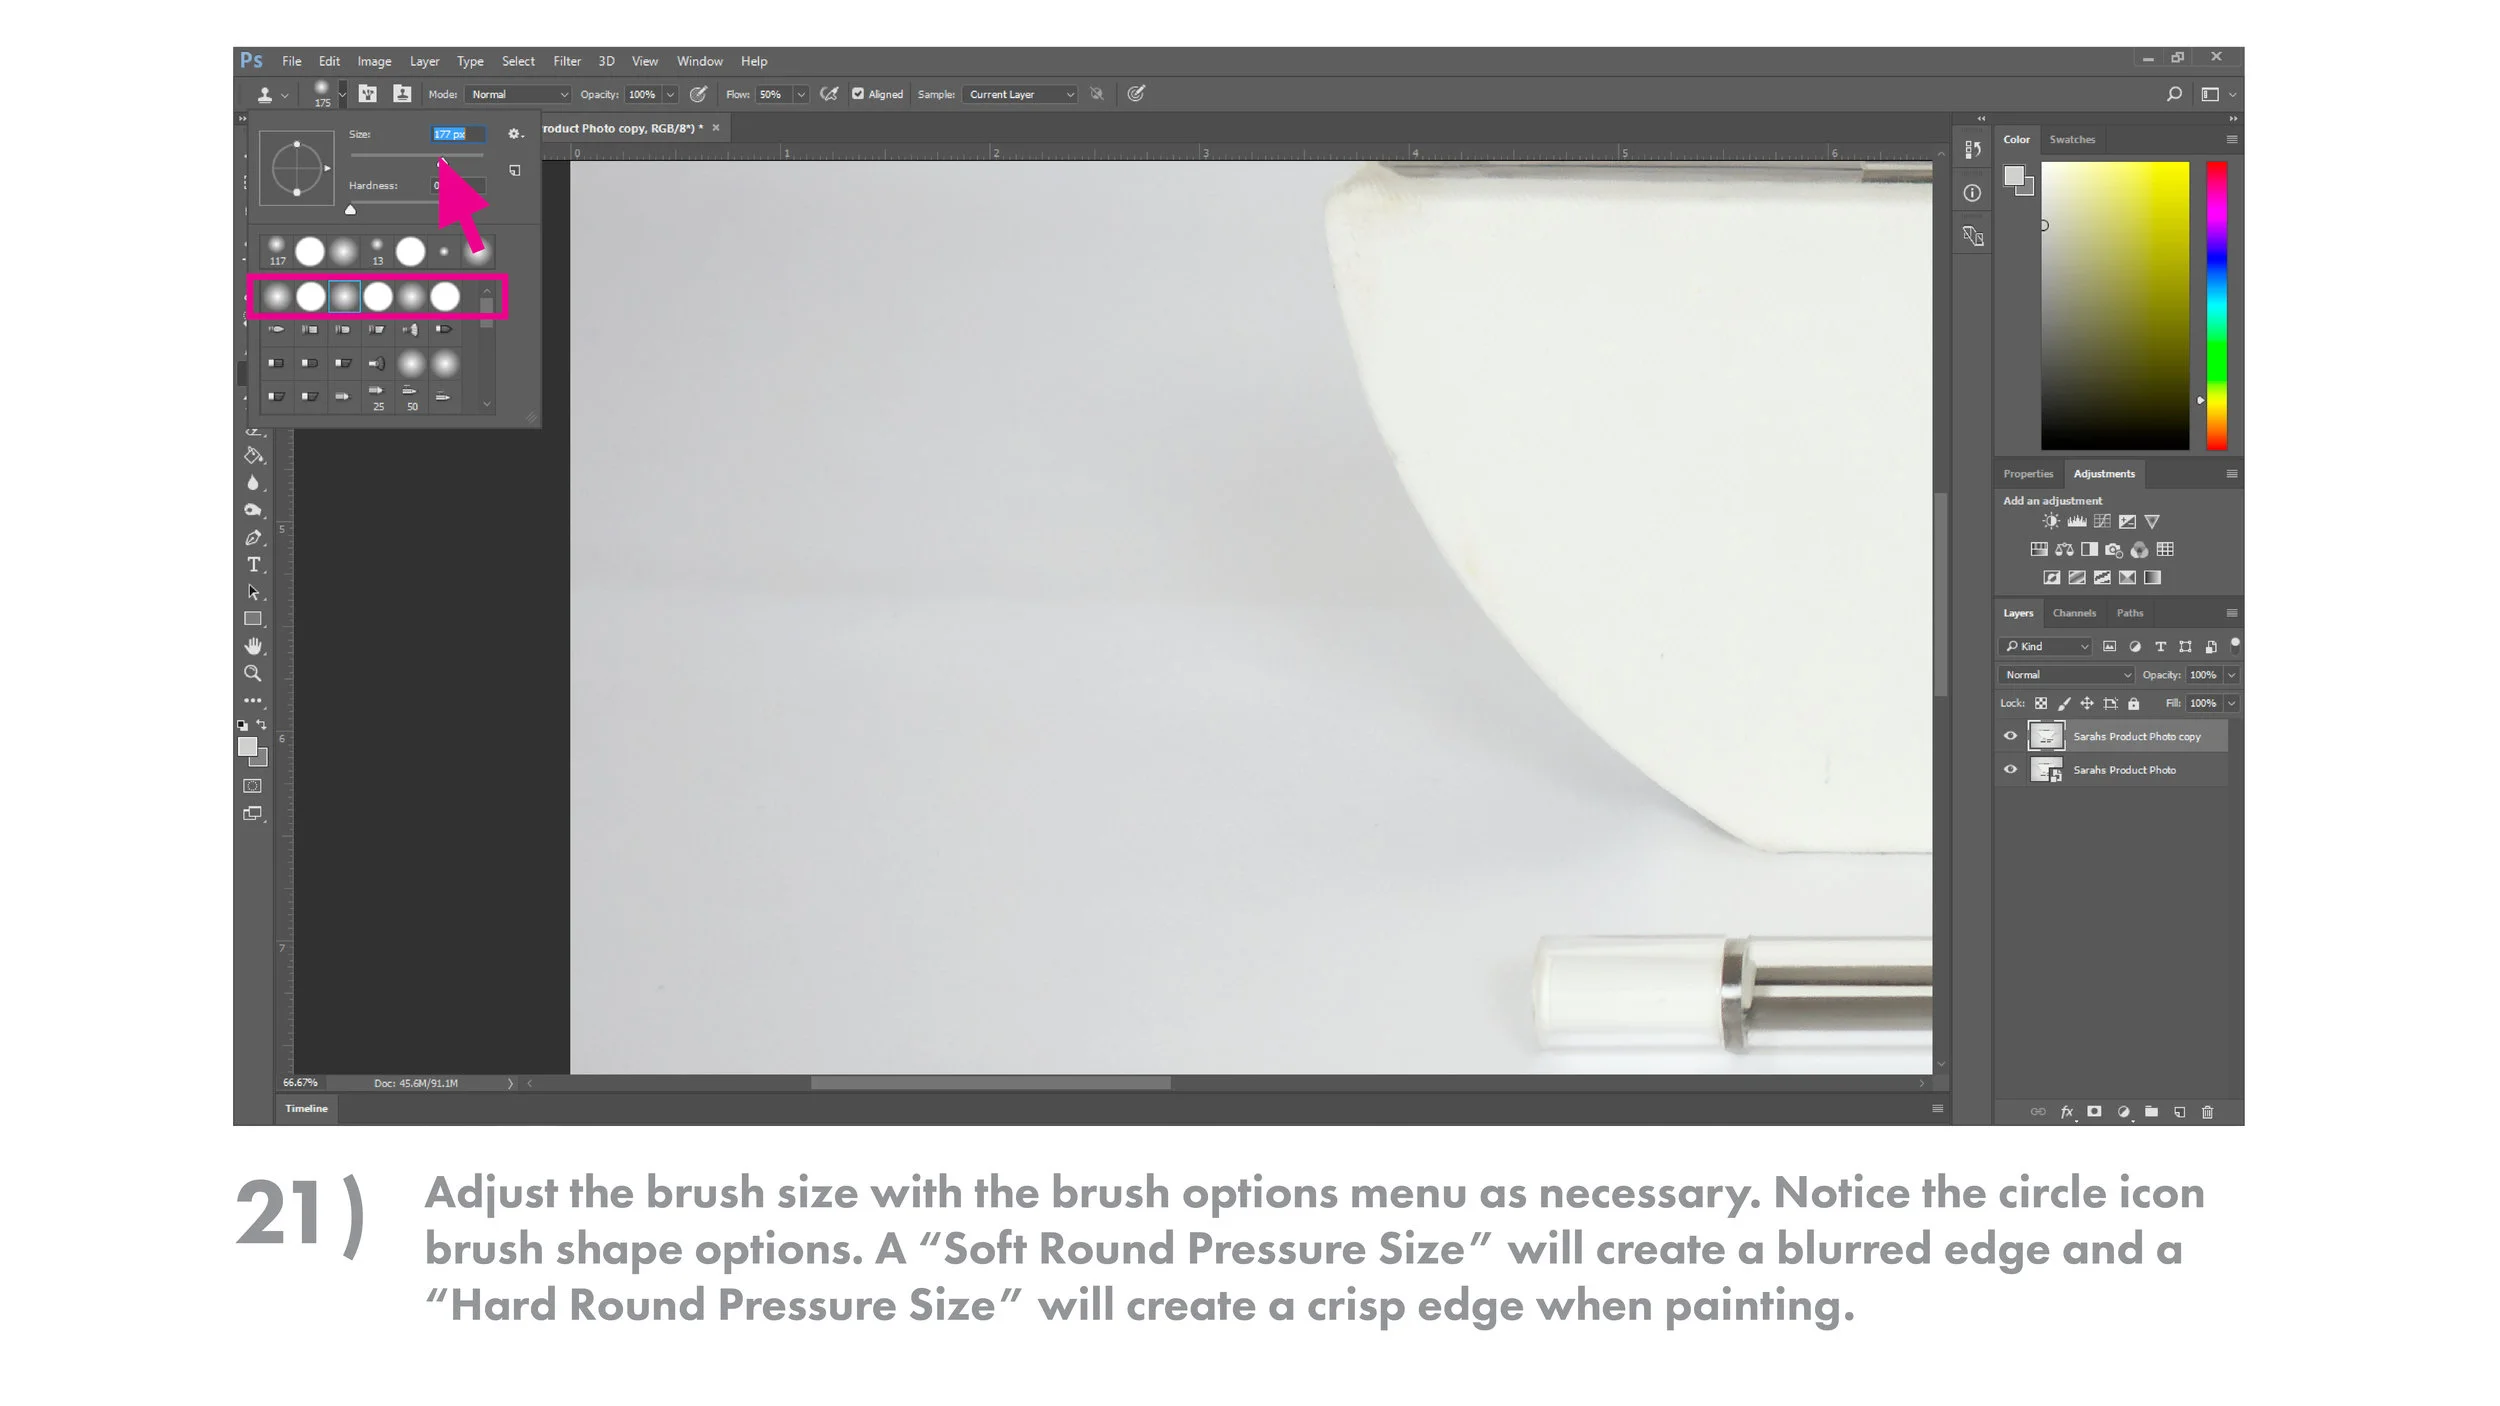Add Brightness/Contrast adjustment
Screen dimensions: 2500x1406
pos(2051,522)
